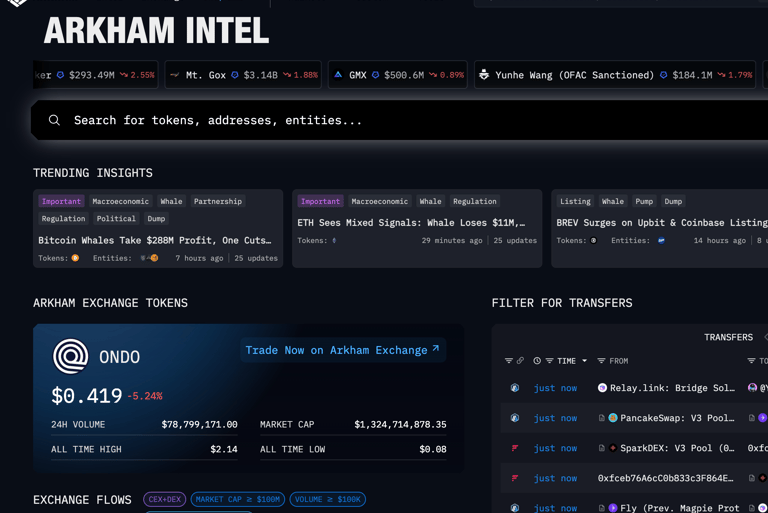The width and height of the screenshot is (768, 513).
Task: Click the Pump tag on the BREV card
Action: tap(644, 201)
